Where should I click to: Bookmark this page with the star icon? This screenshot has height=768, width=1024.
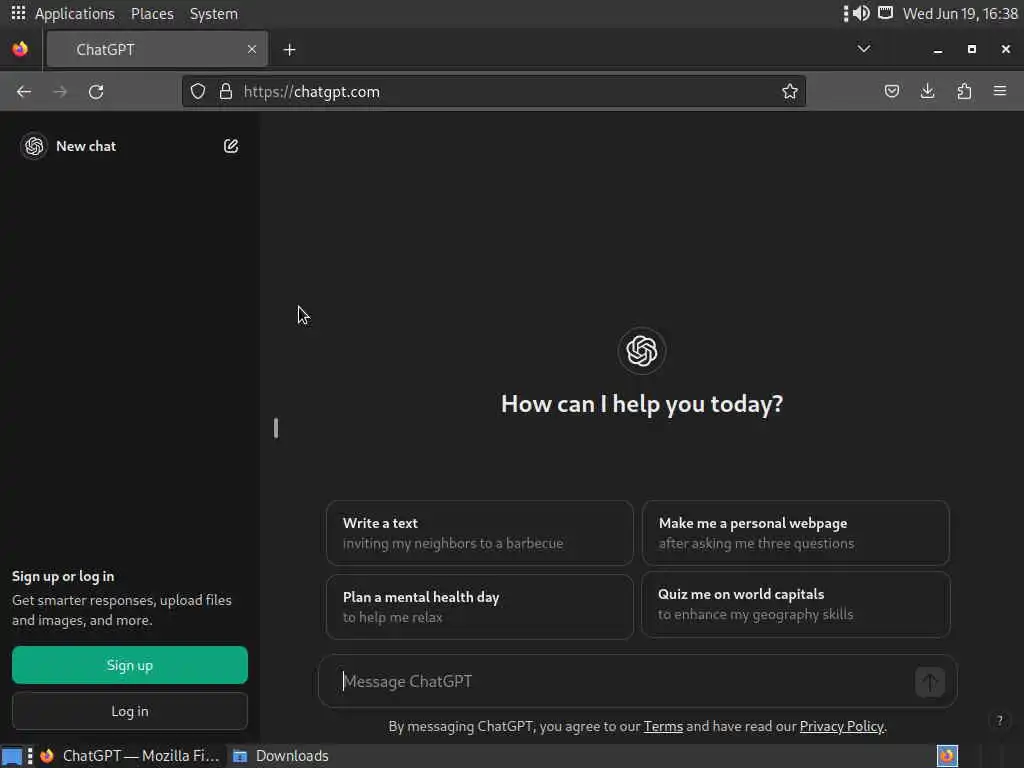pyautogui.click(x=790, y=91)
